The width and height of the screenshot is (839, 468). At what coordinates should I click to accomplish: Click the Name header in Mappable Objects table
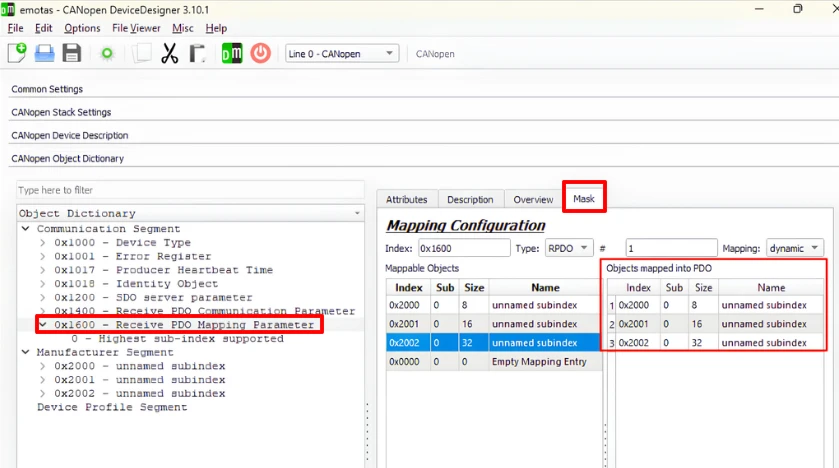click(545, 288)
